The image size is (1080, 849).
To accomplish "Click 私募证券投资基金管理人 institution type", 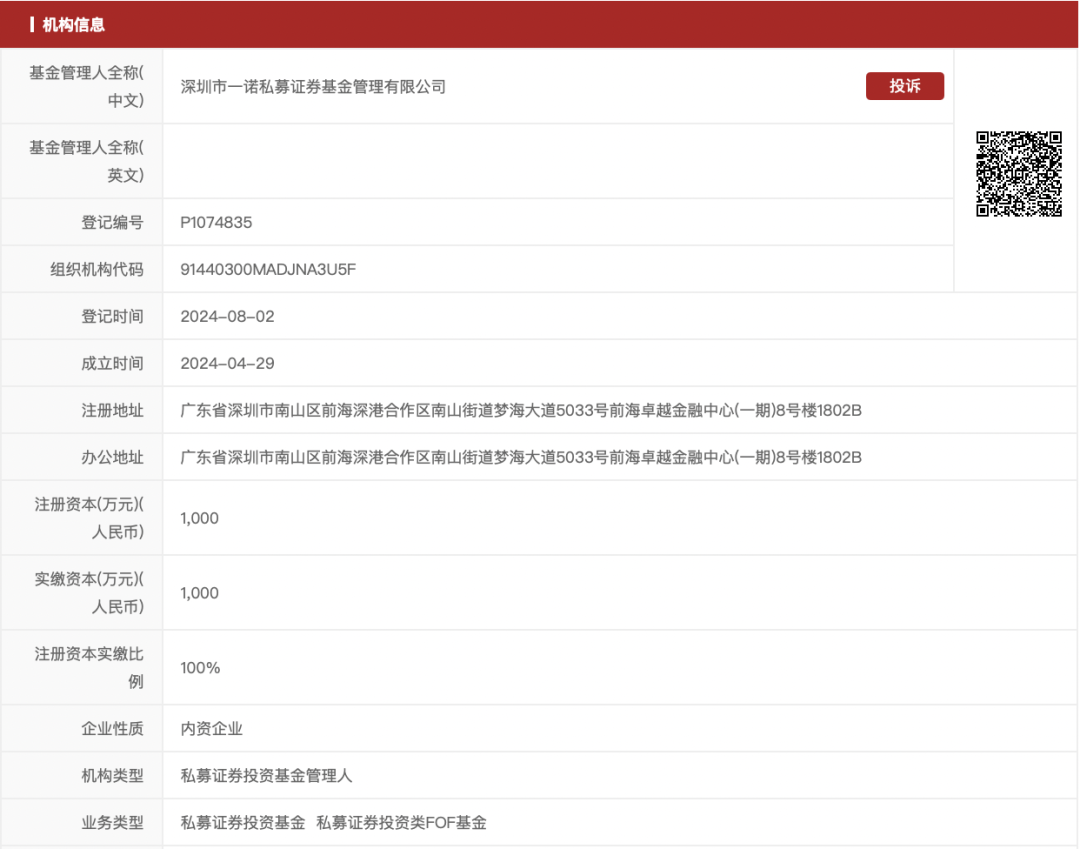I will (266, 776).
